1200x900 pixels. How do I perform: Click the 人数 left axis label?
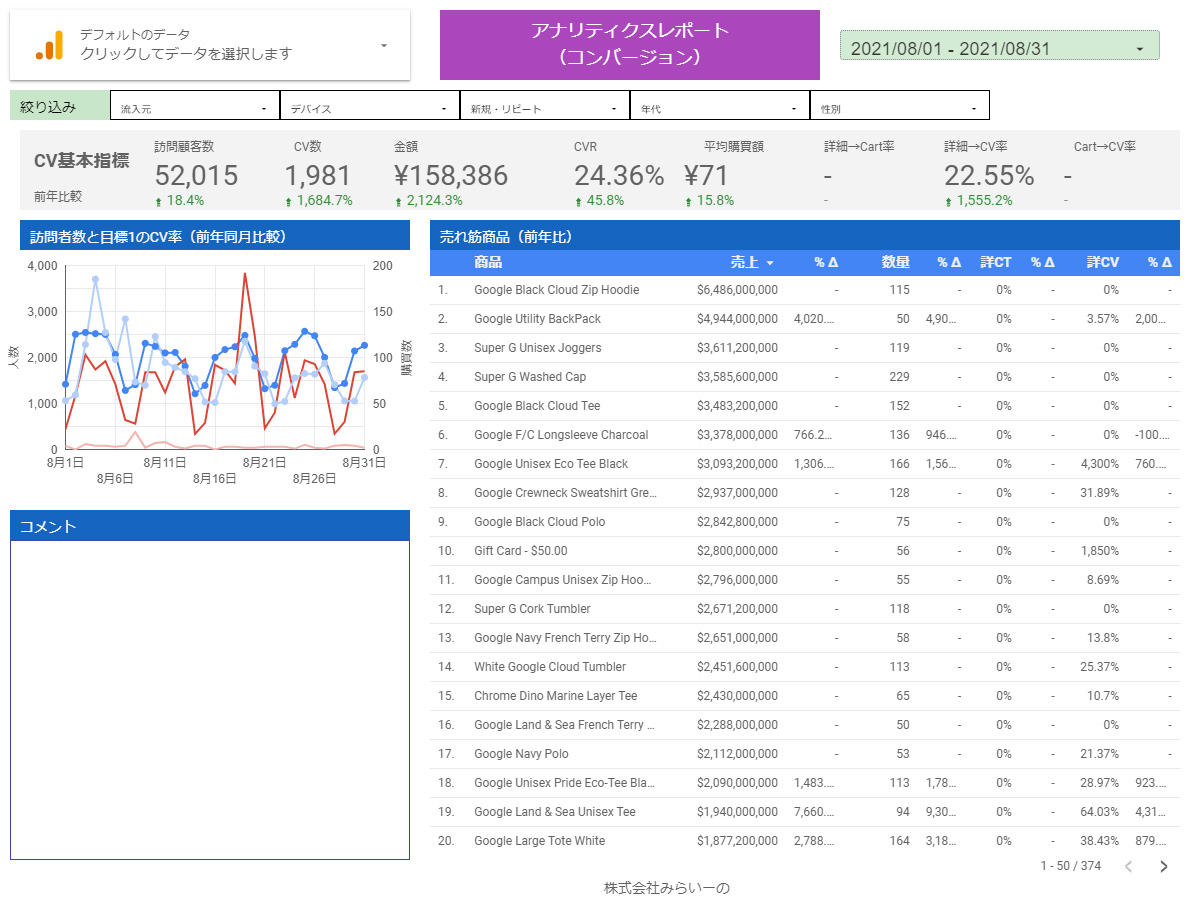(x=13, y=357)
